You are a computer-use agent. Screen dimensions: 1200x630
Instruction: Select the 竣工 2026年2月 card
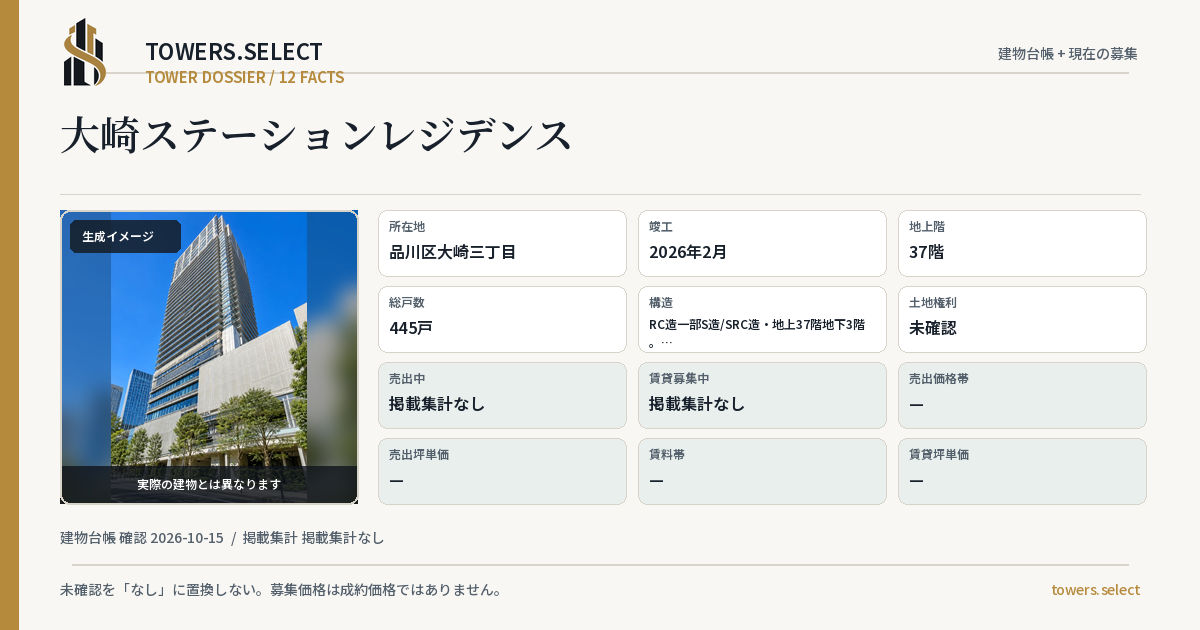[762, 243]
